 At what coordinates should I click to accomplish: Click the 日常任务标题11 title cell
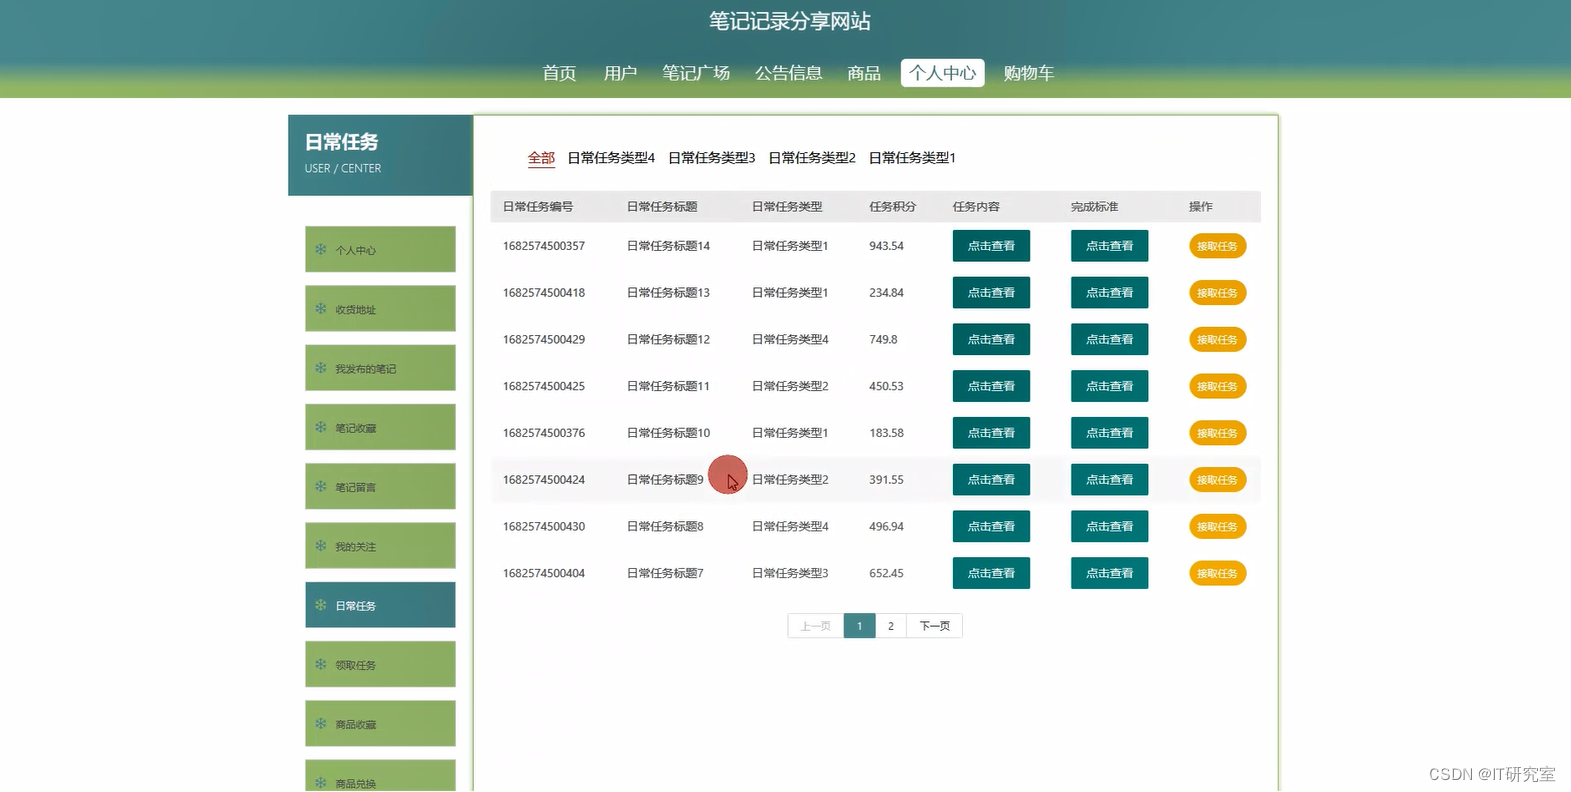point(668,386)
